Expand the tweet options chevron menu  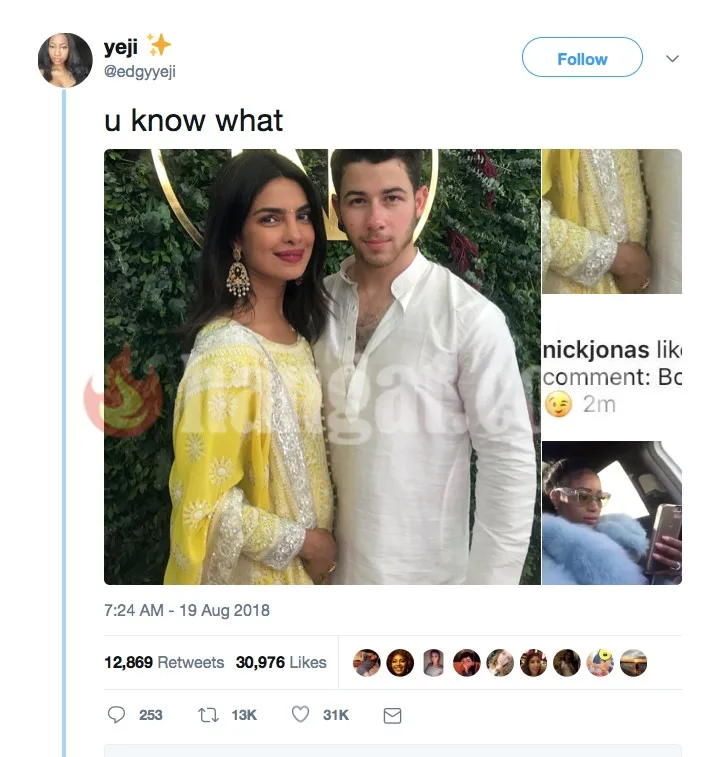(672, 58)
